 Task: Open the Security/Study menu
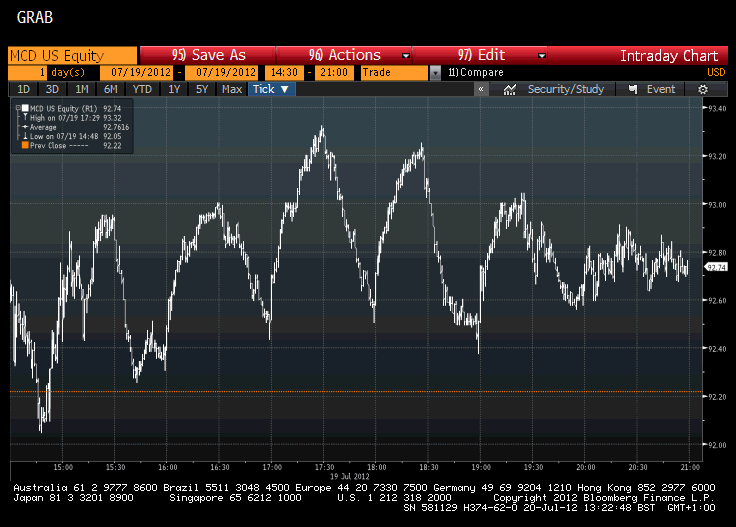554,89
